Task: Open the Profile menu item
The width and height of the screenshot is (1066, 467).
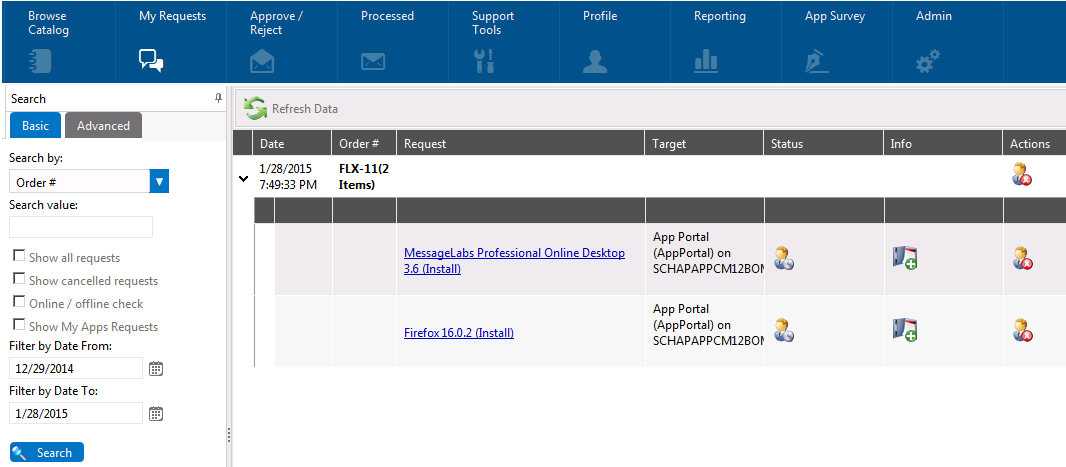Action: 601,41
